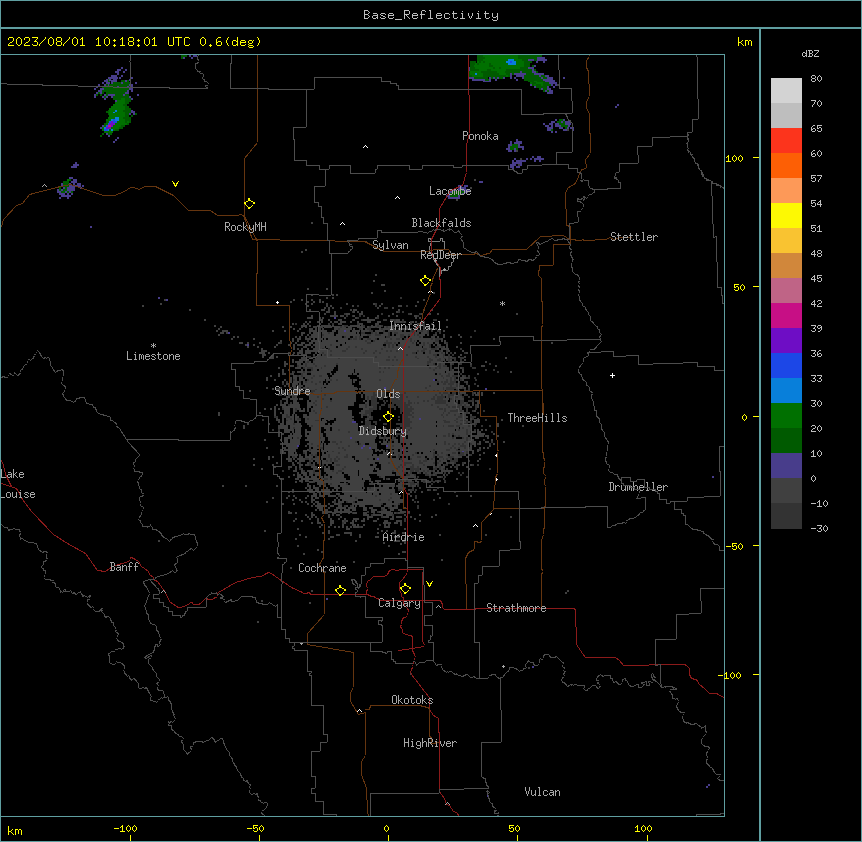862x842 pixels.
Task: Click the Olds label
Action: [388, 394]
